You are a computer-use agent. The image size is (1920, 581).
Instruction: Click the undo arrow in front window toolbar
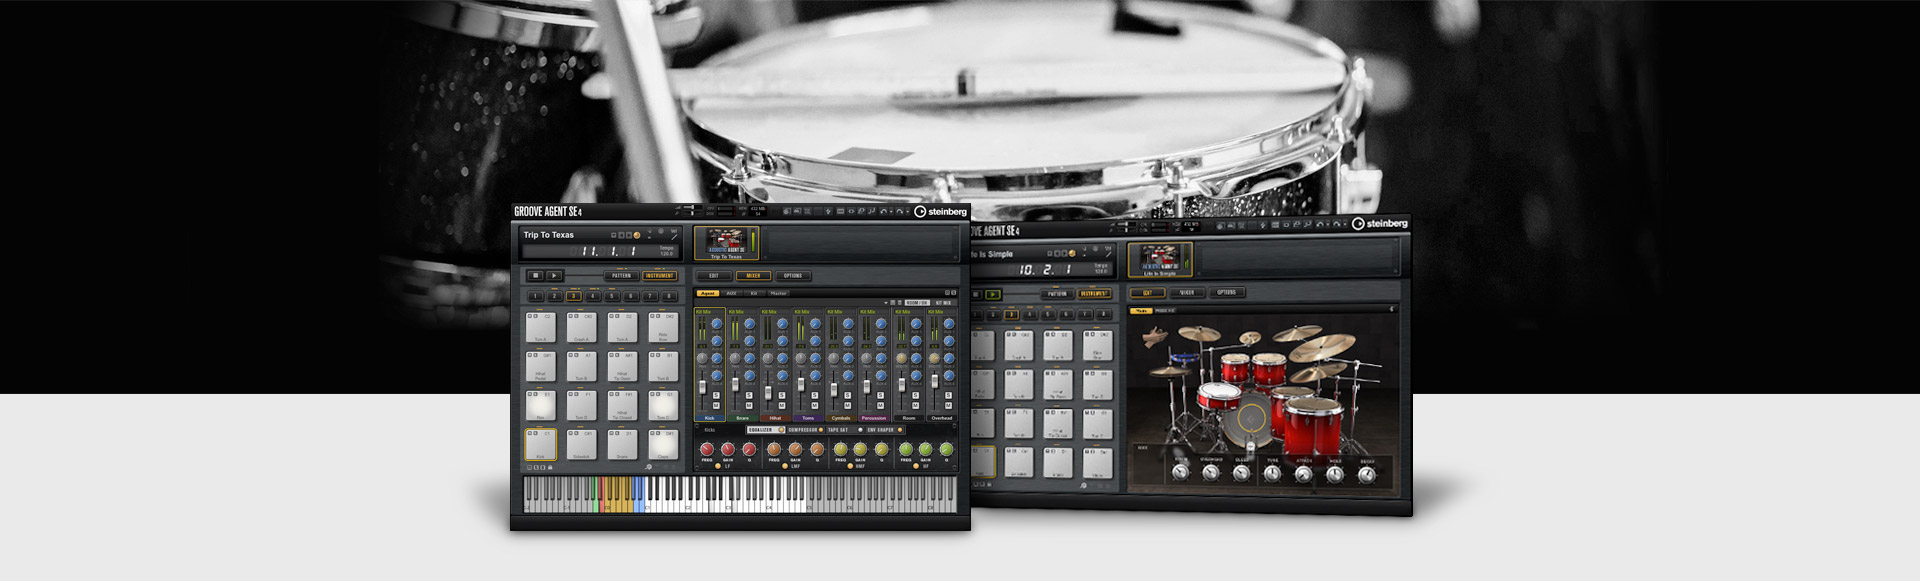[x=883, y=211]
